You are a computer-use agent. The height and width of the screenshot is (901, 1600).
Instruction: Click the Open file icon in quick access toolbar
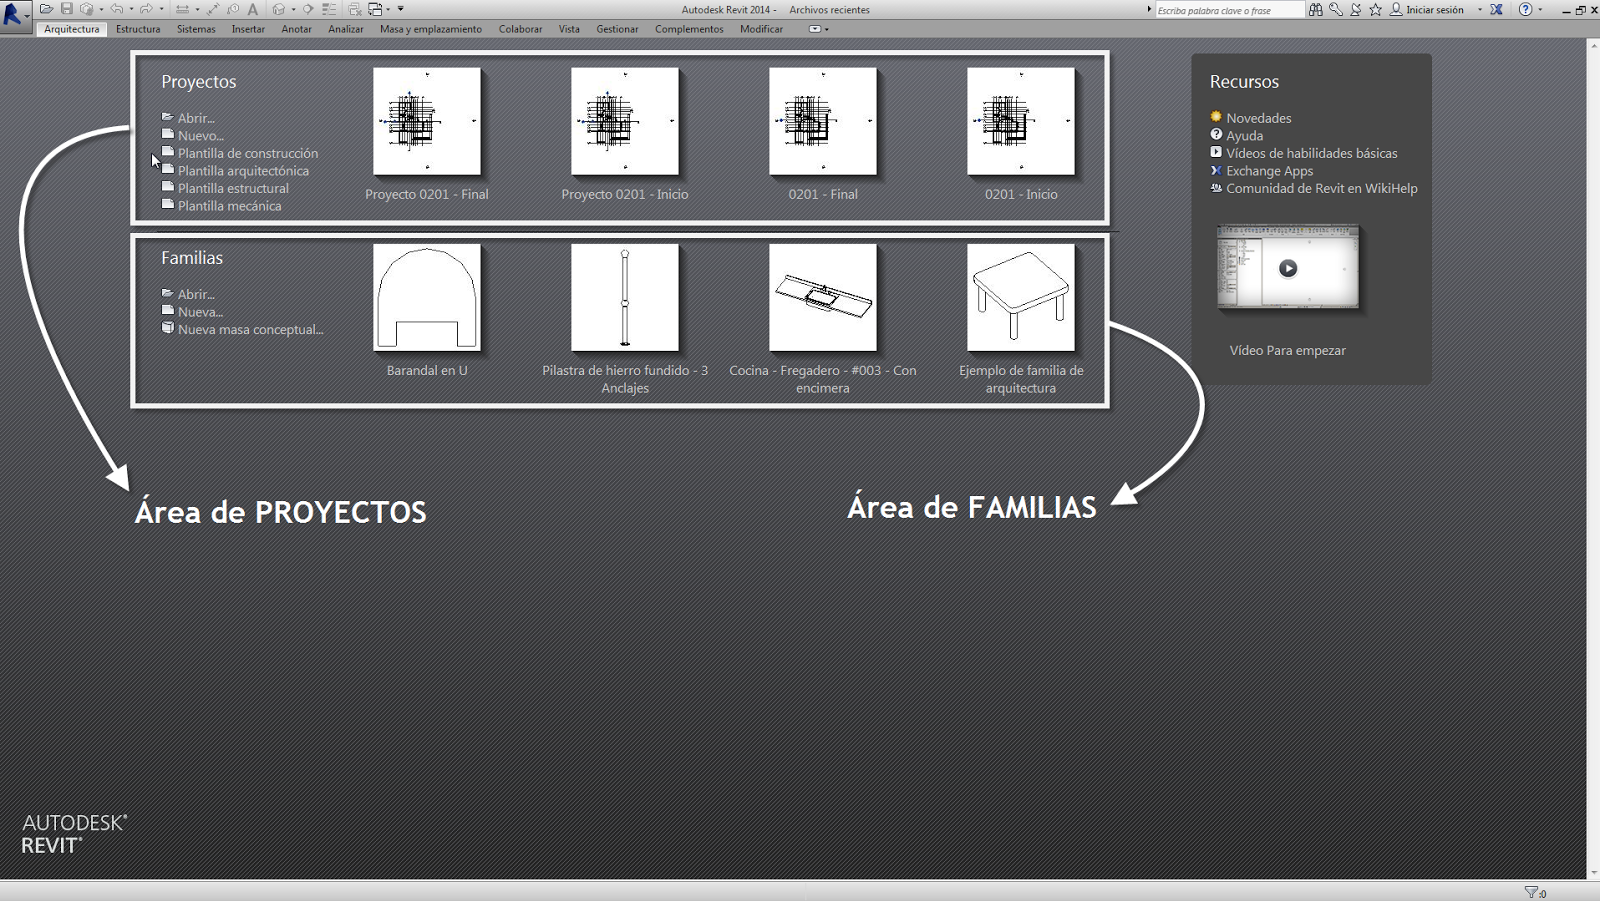point(46,9)
